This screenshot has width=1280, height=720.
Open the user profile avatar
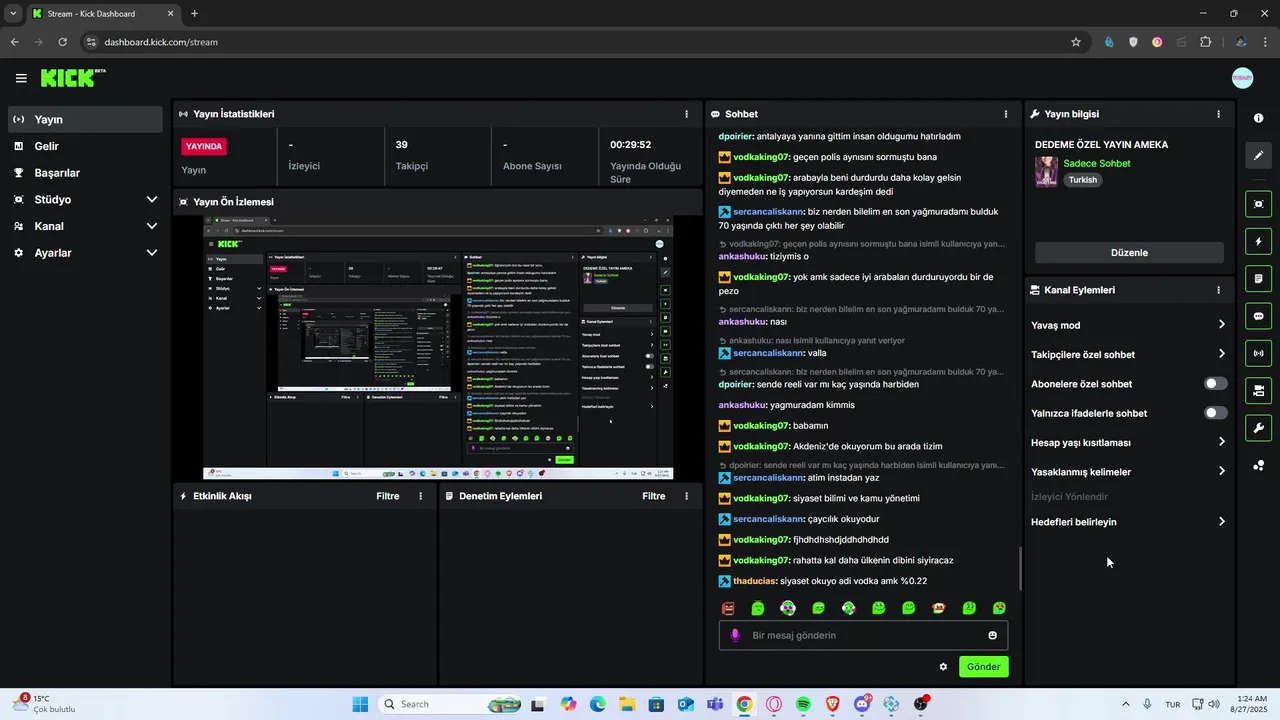(x=1242, y=78)
